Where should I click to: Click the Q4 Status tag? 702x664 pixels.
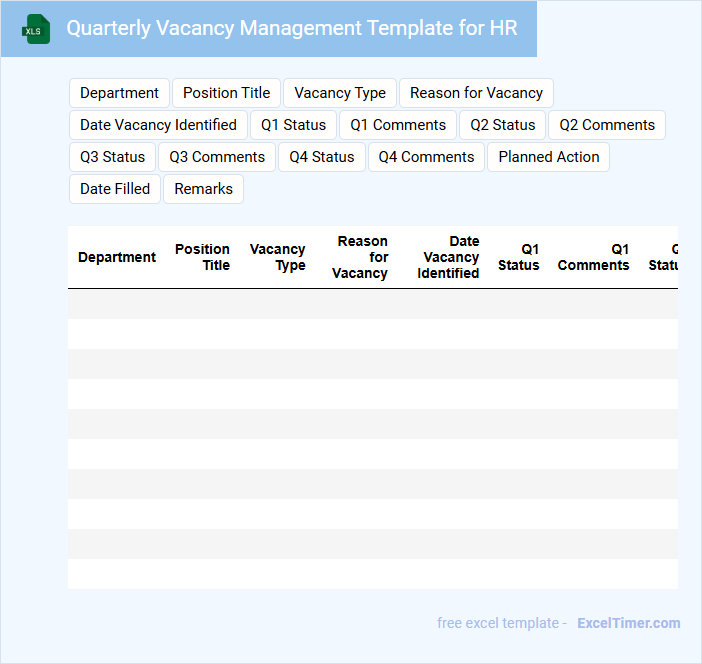pyautogui.click(x=322, y=157)
